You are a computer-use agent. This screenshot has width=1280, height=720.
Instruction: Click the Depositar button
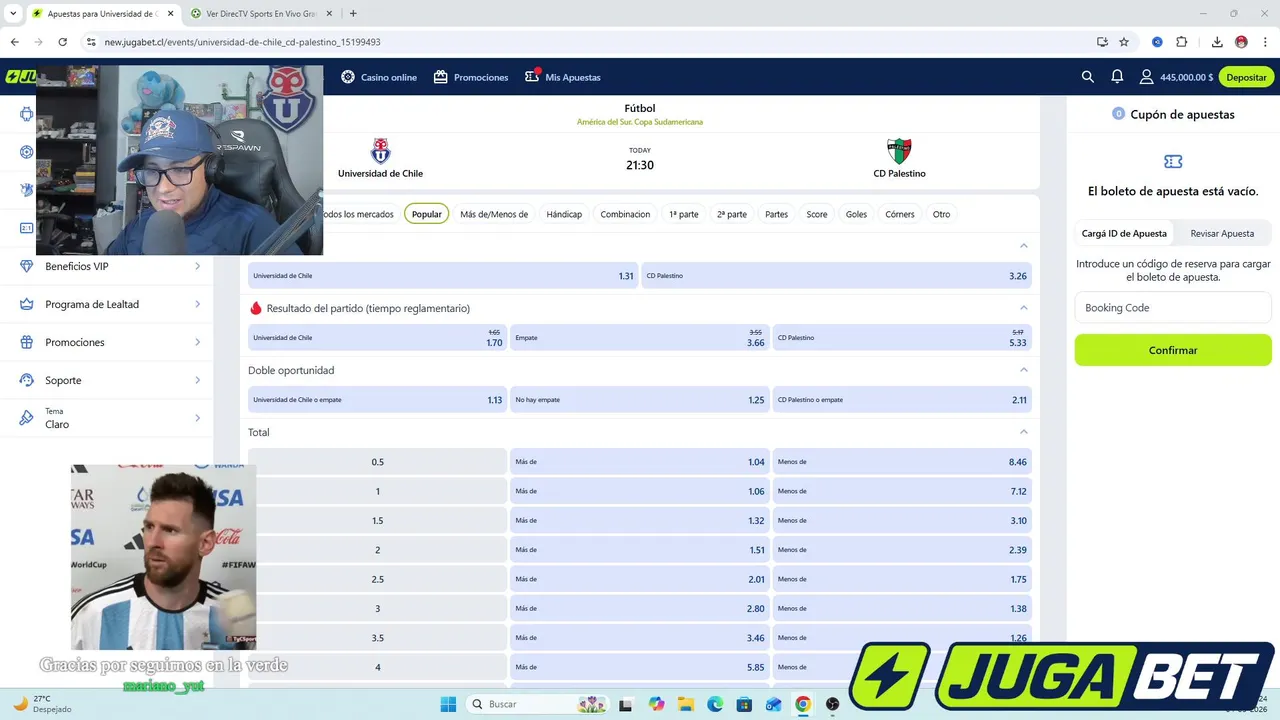pos(1246,77)
